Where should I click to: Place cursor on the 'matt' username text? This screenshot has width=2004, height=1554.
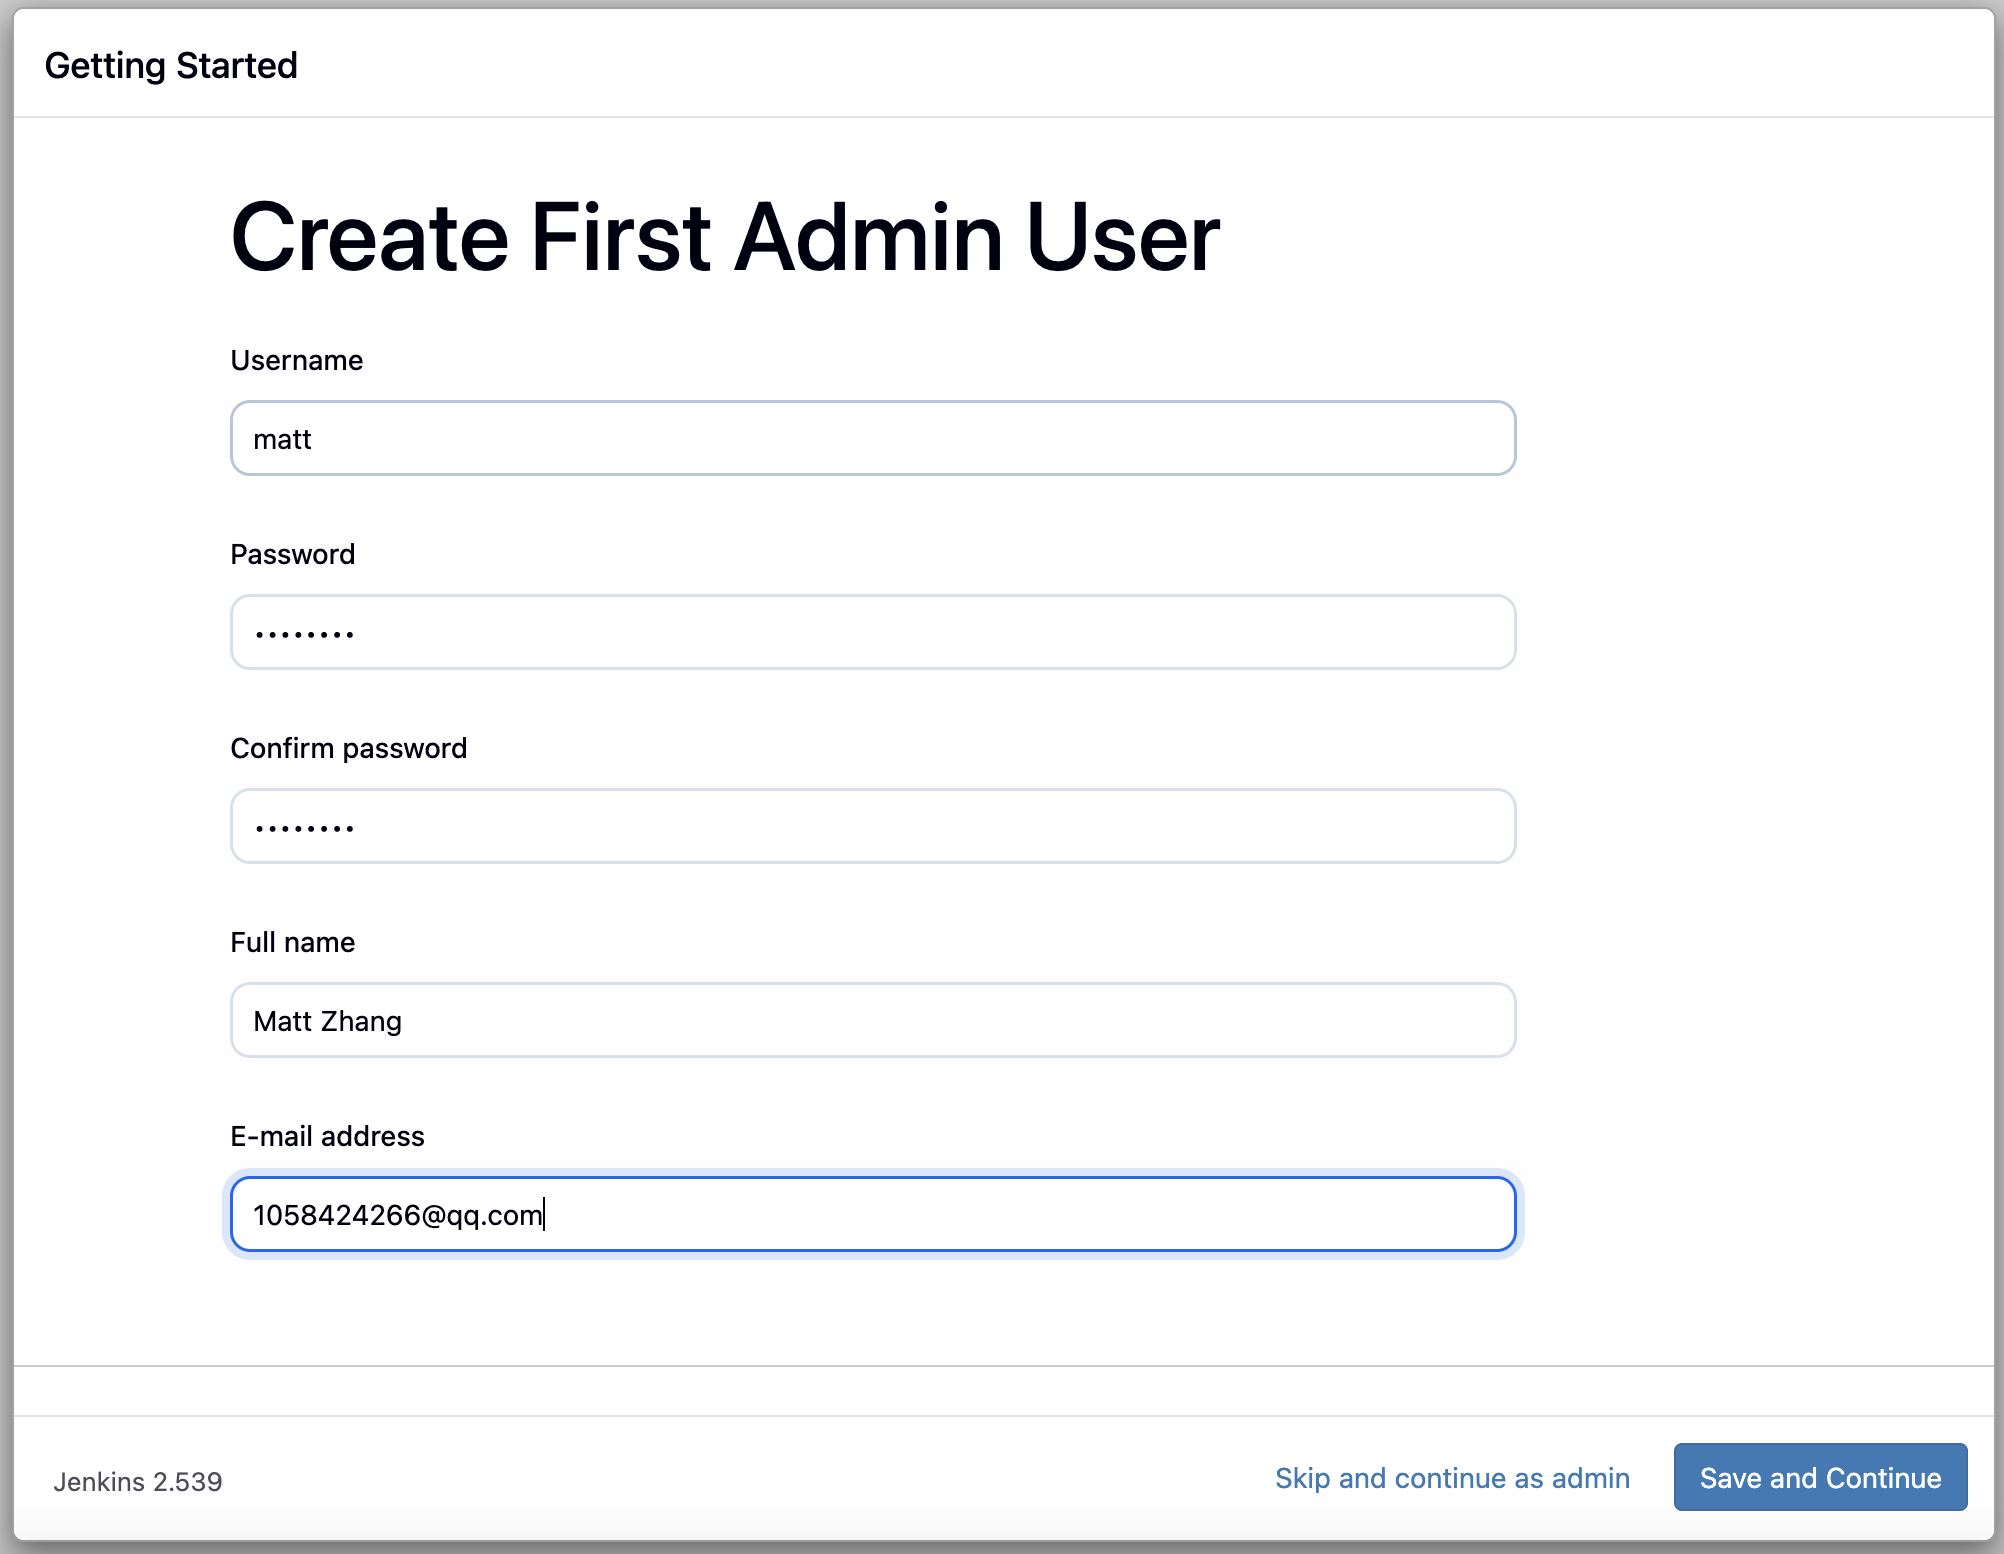pyautogui.click(x=282, y=440)
